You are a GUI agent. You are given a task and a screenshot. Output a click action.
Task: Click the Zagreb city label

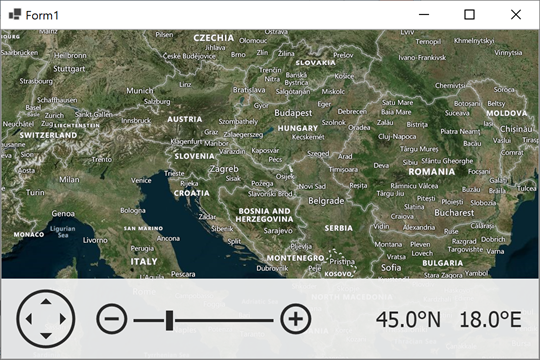click(224, 169)
